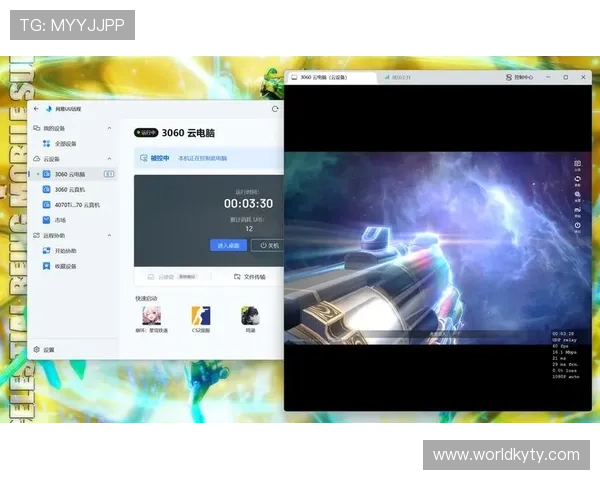Collapse the 我的设备 section
Viewport: 600px width, 480px height.
pyautogui.click(x=111, y=128)
